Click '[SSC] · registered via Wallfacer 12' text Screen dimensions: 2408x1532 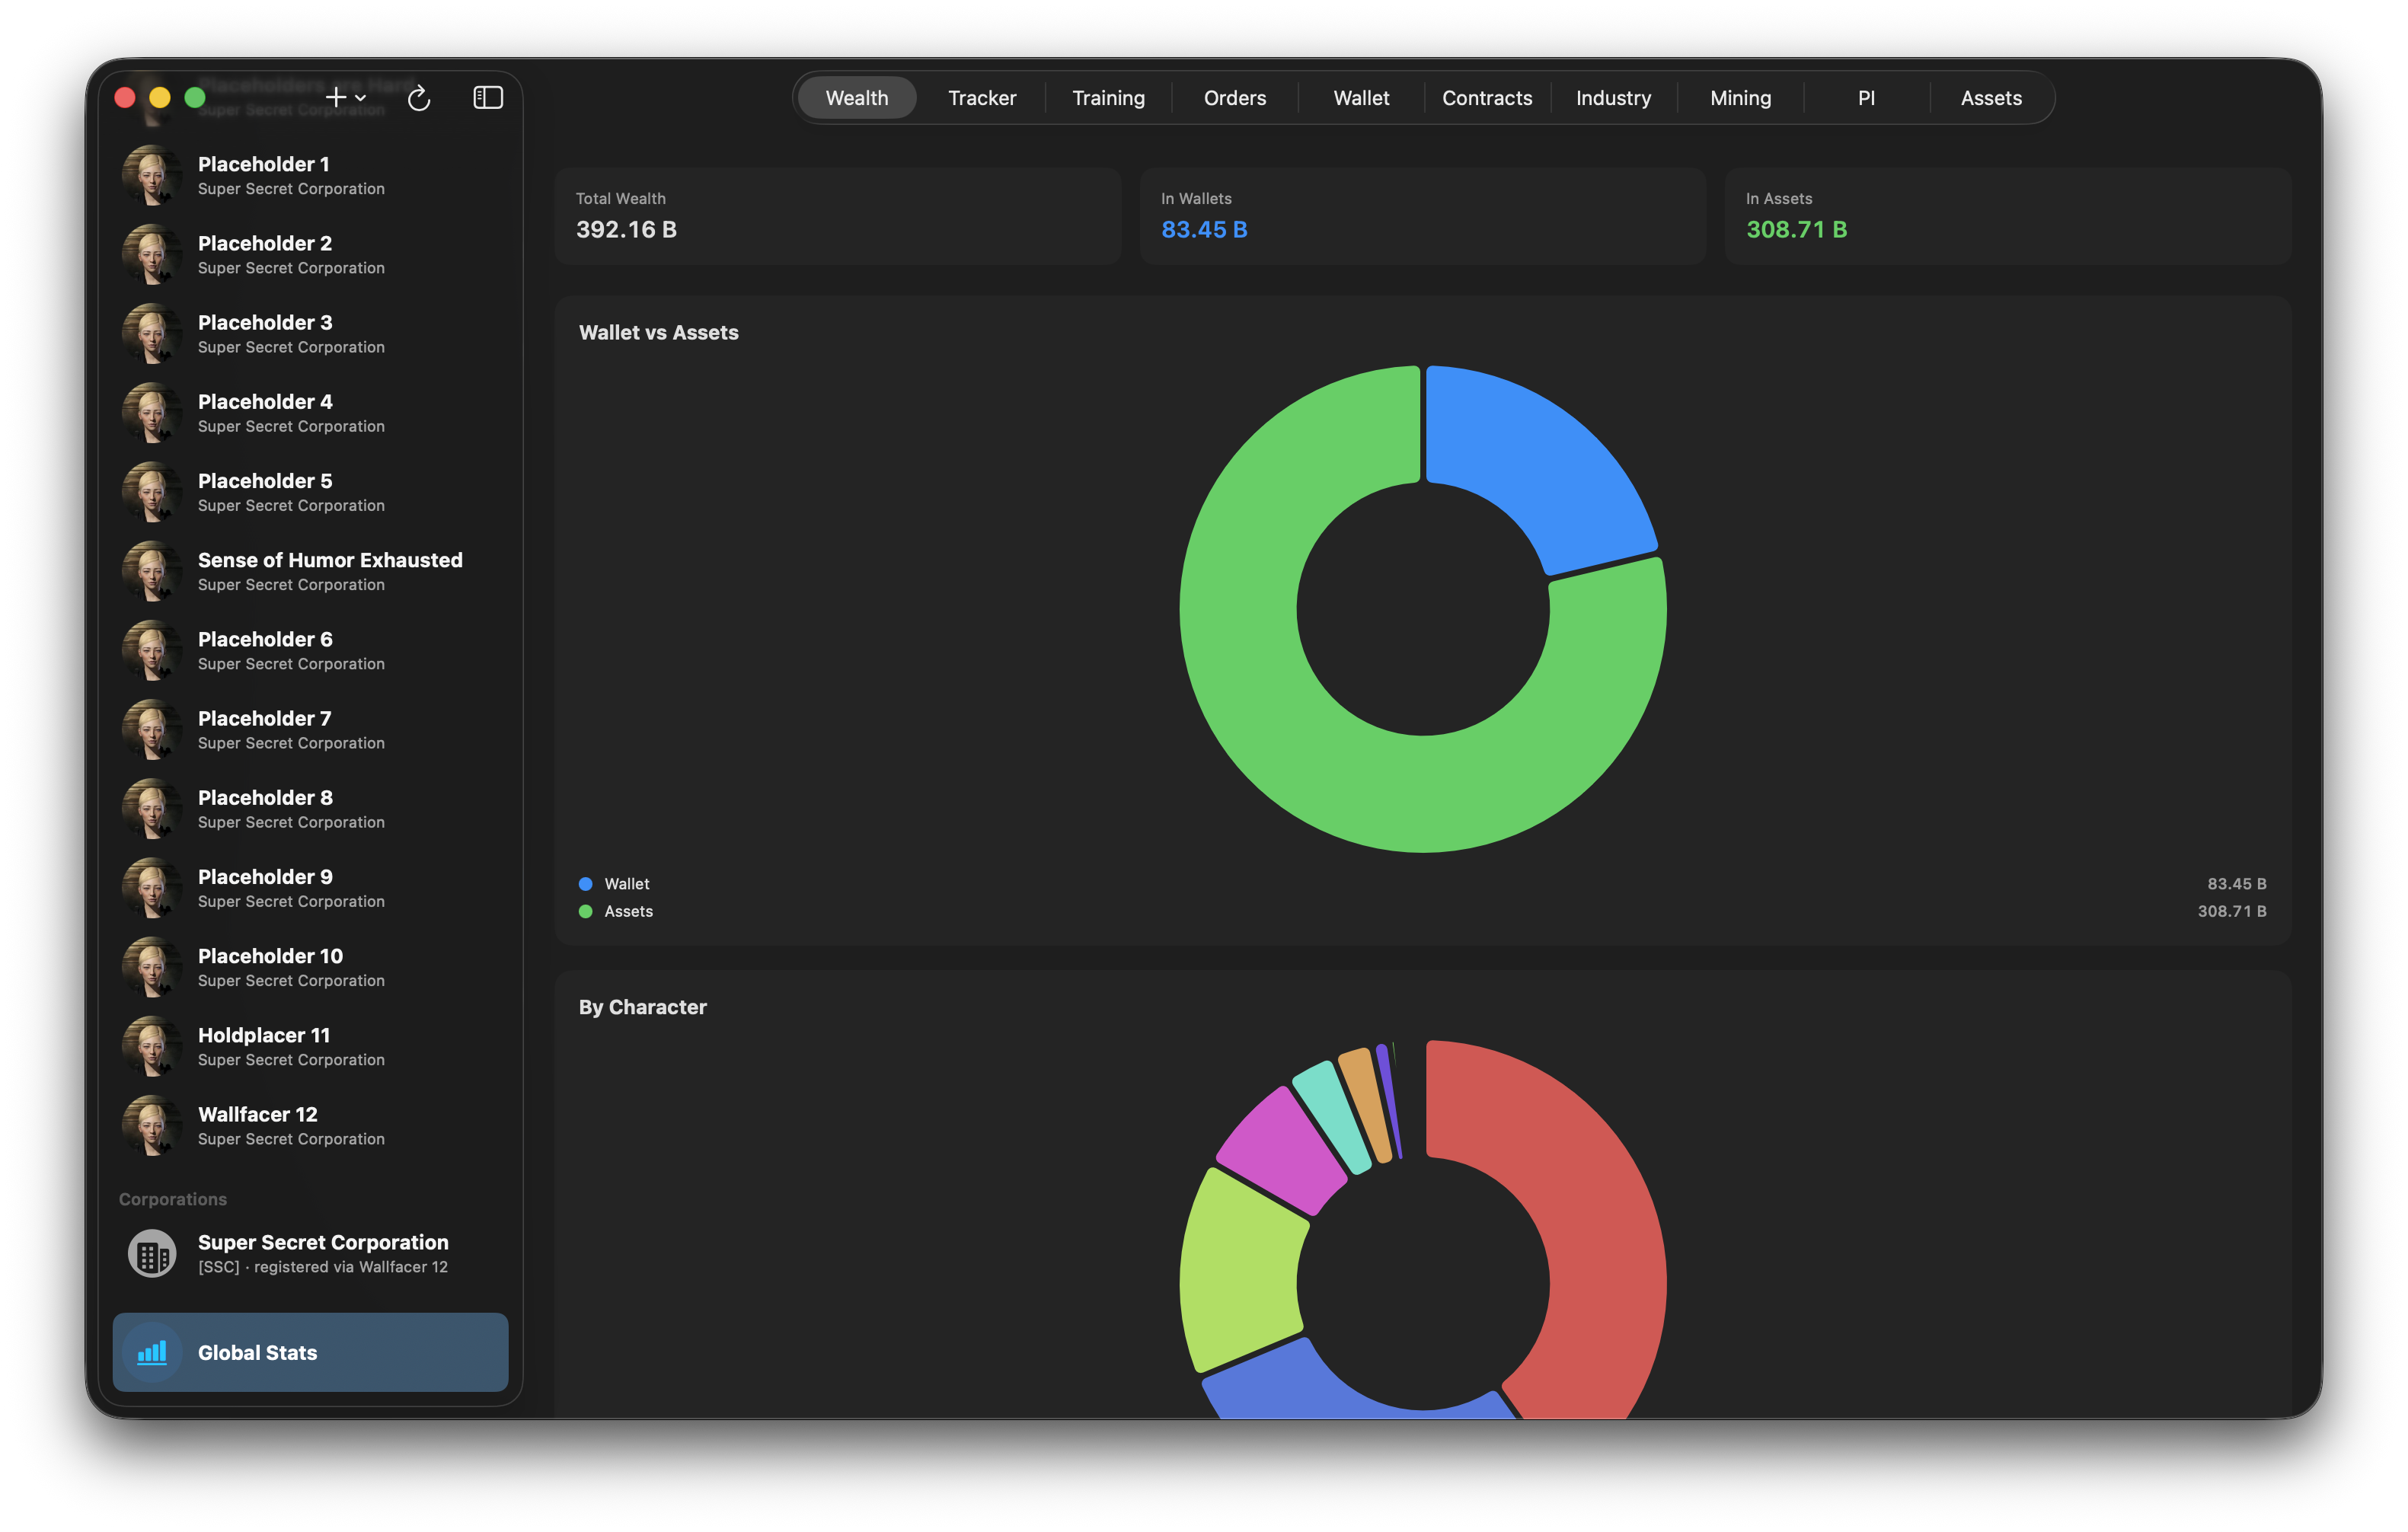pos(323,1267)
